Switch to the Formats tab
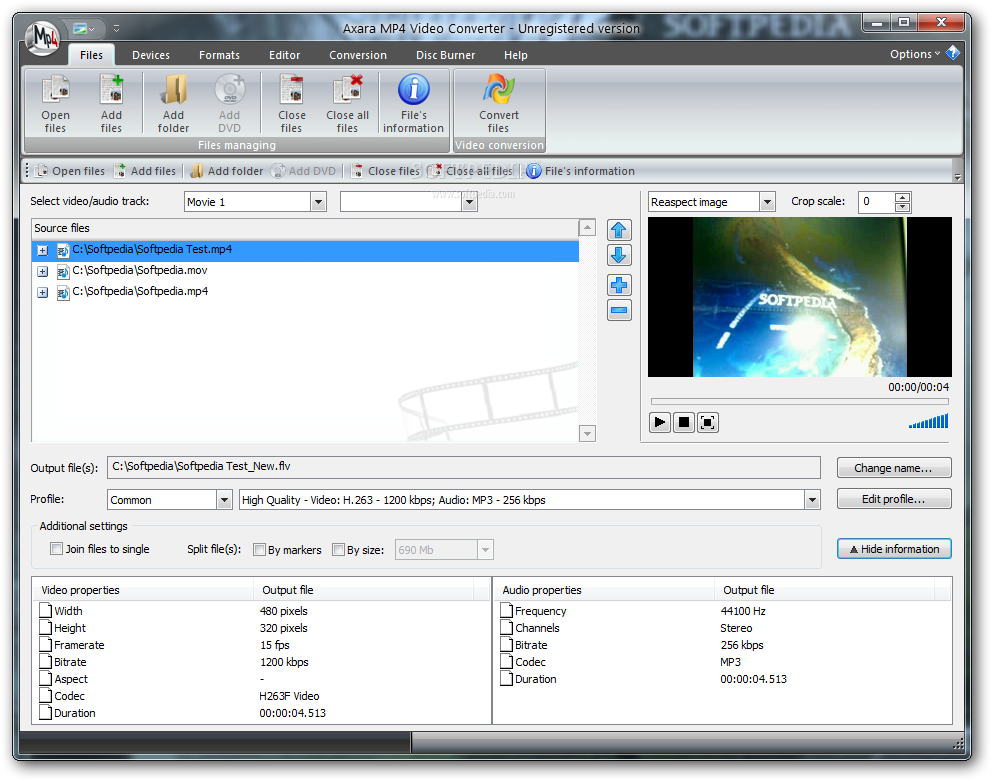992x781 pixels. point(219,55)
